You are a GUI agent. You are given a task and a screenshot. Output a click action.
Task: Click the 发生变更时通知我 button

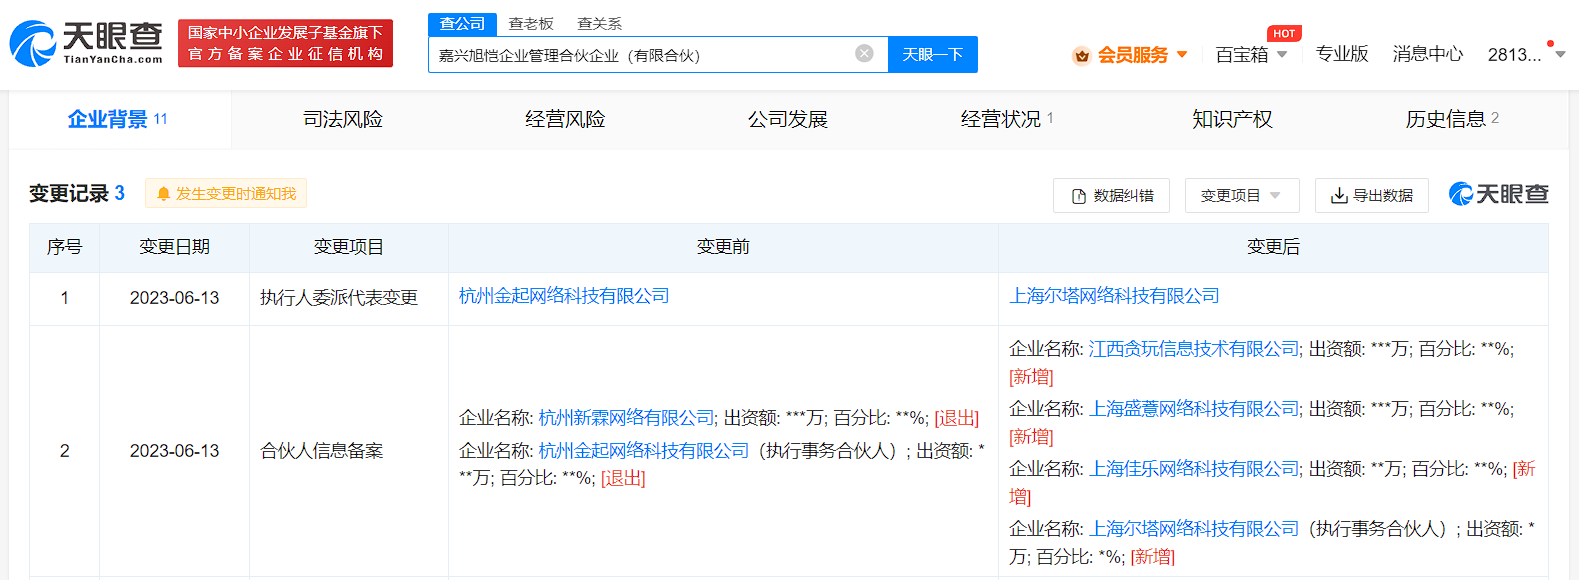click(x=226, y=194)
